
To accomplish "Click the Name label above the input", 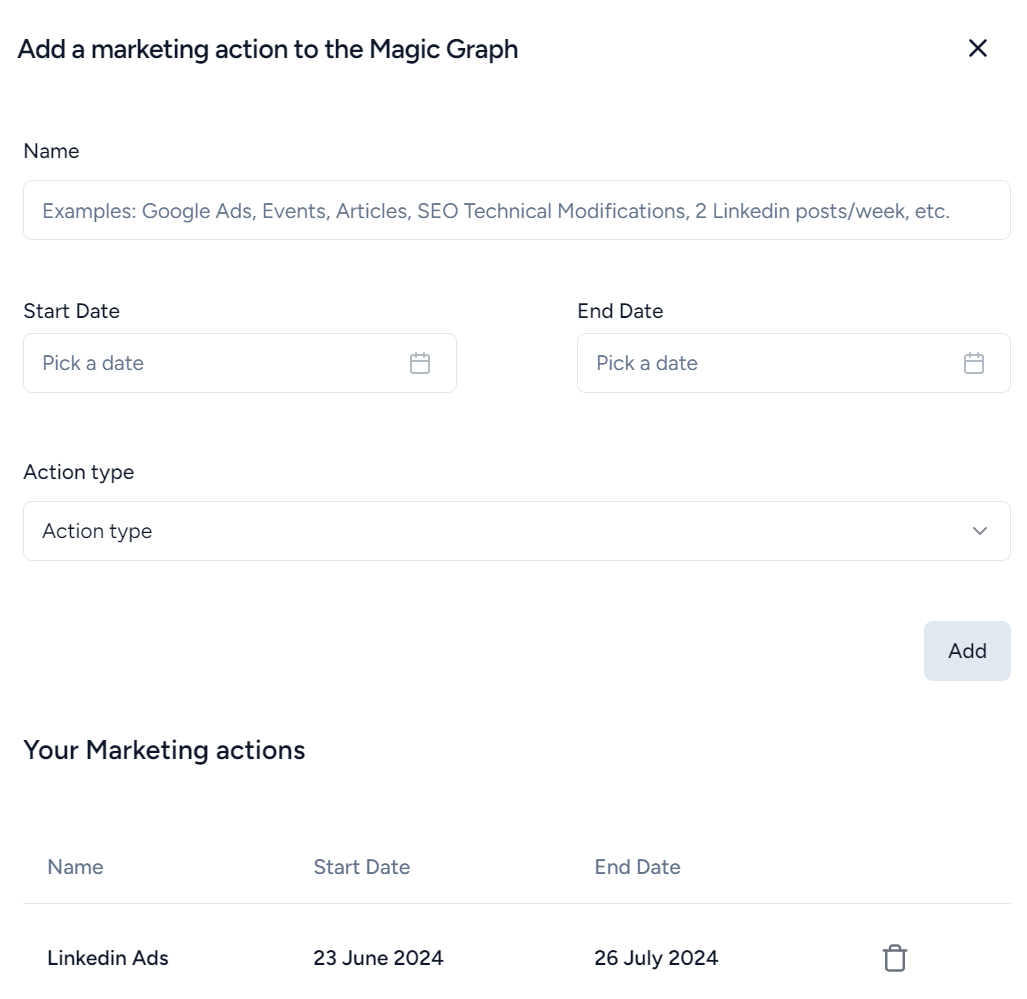I will (x=51, y=151).
